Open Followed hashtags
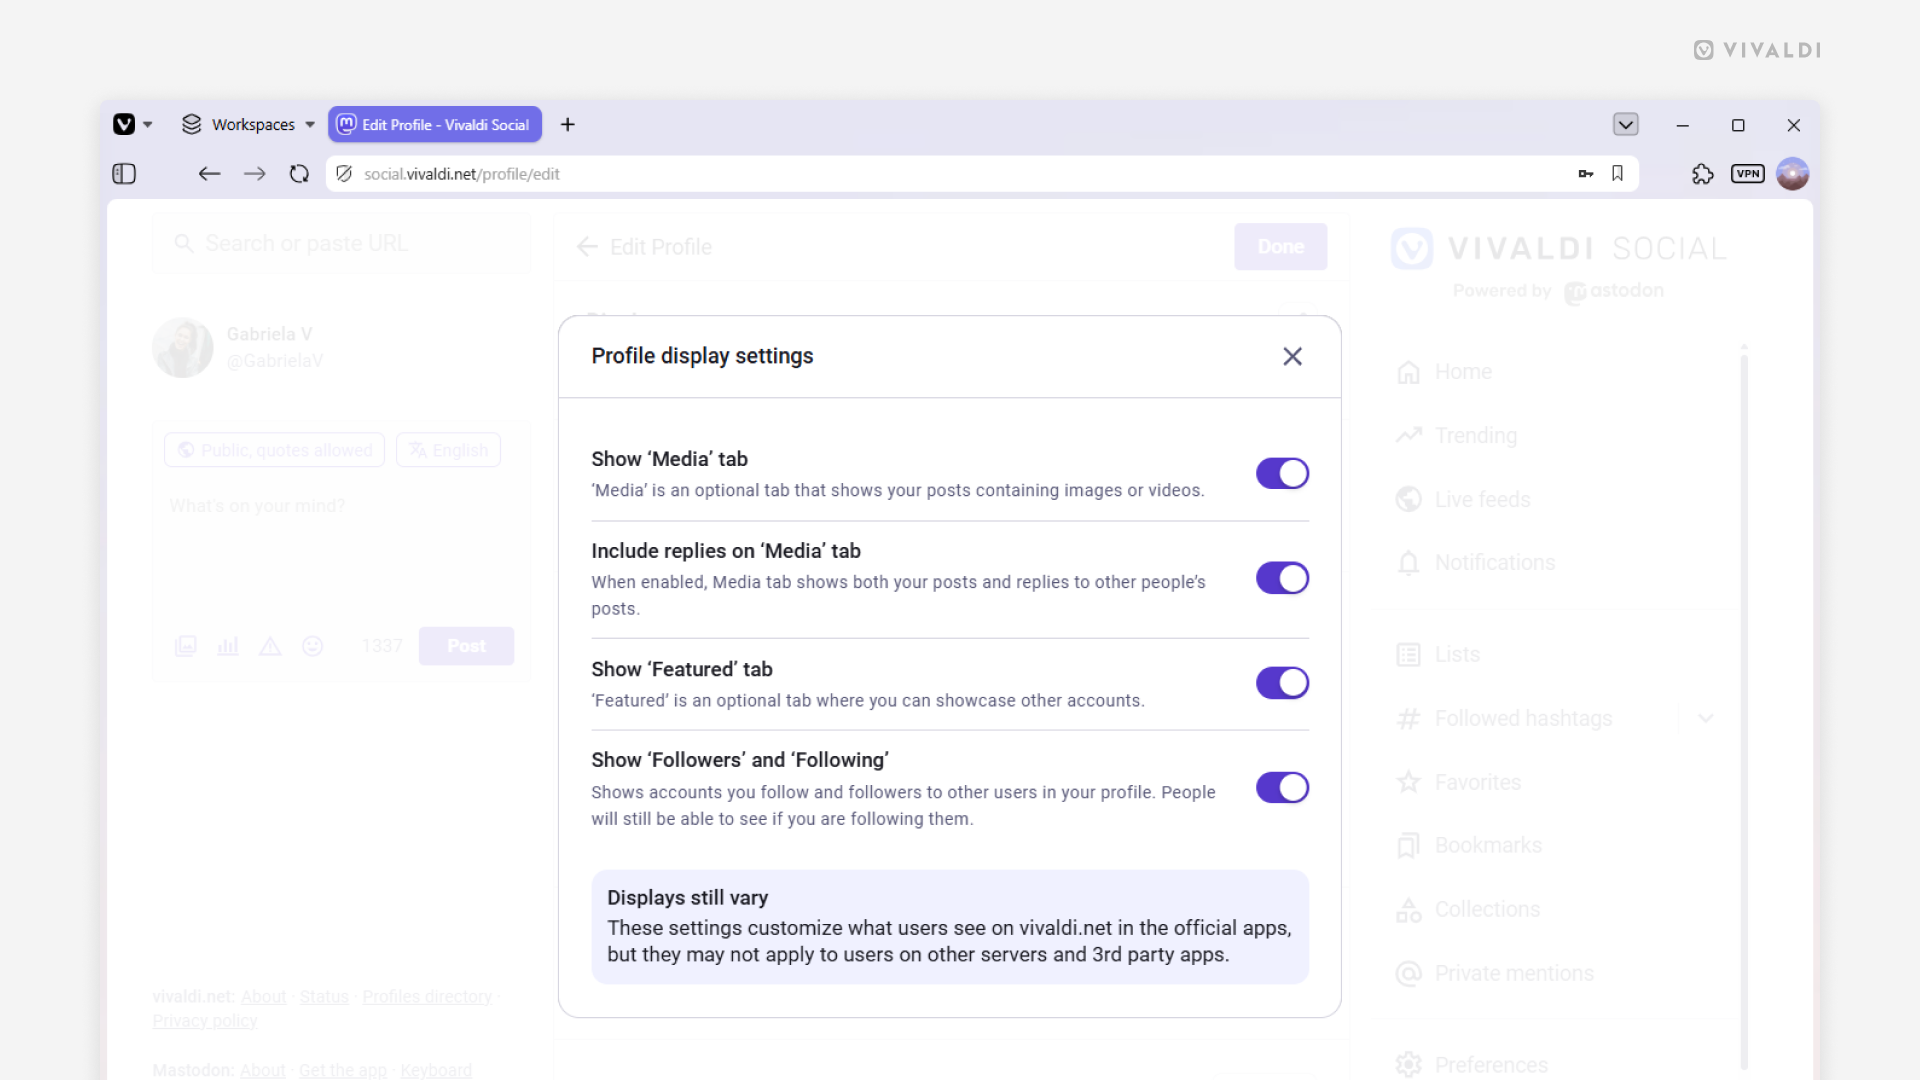Viewport: 1920px width, 1080px height. coord(1504,719)
